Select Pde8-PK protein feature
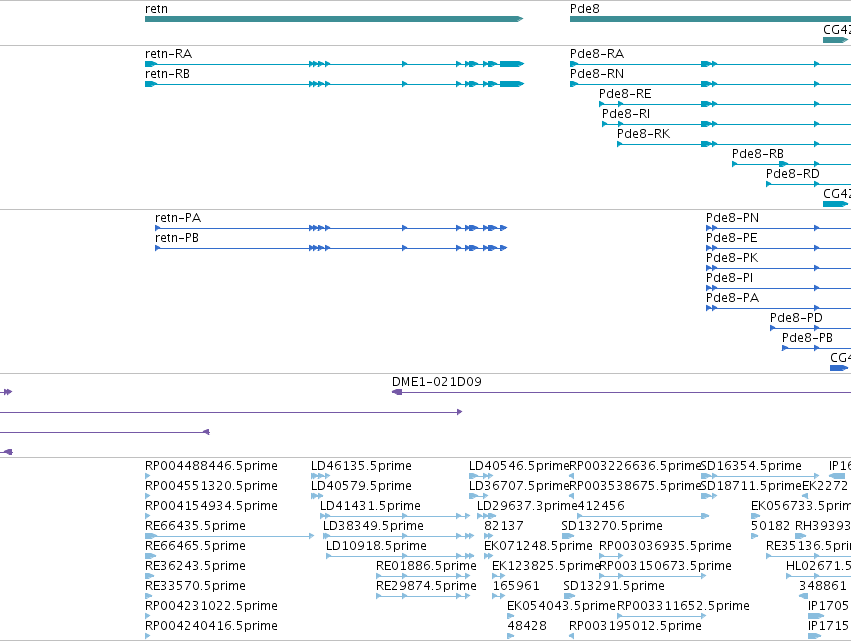Viewport: 851px width, 641px height. 778,268
